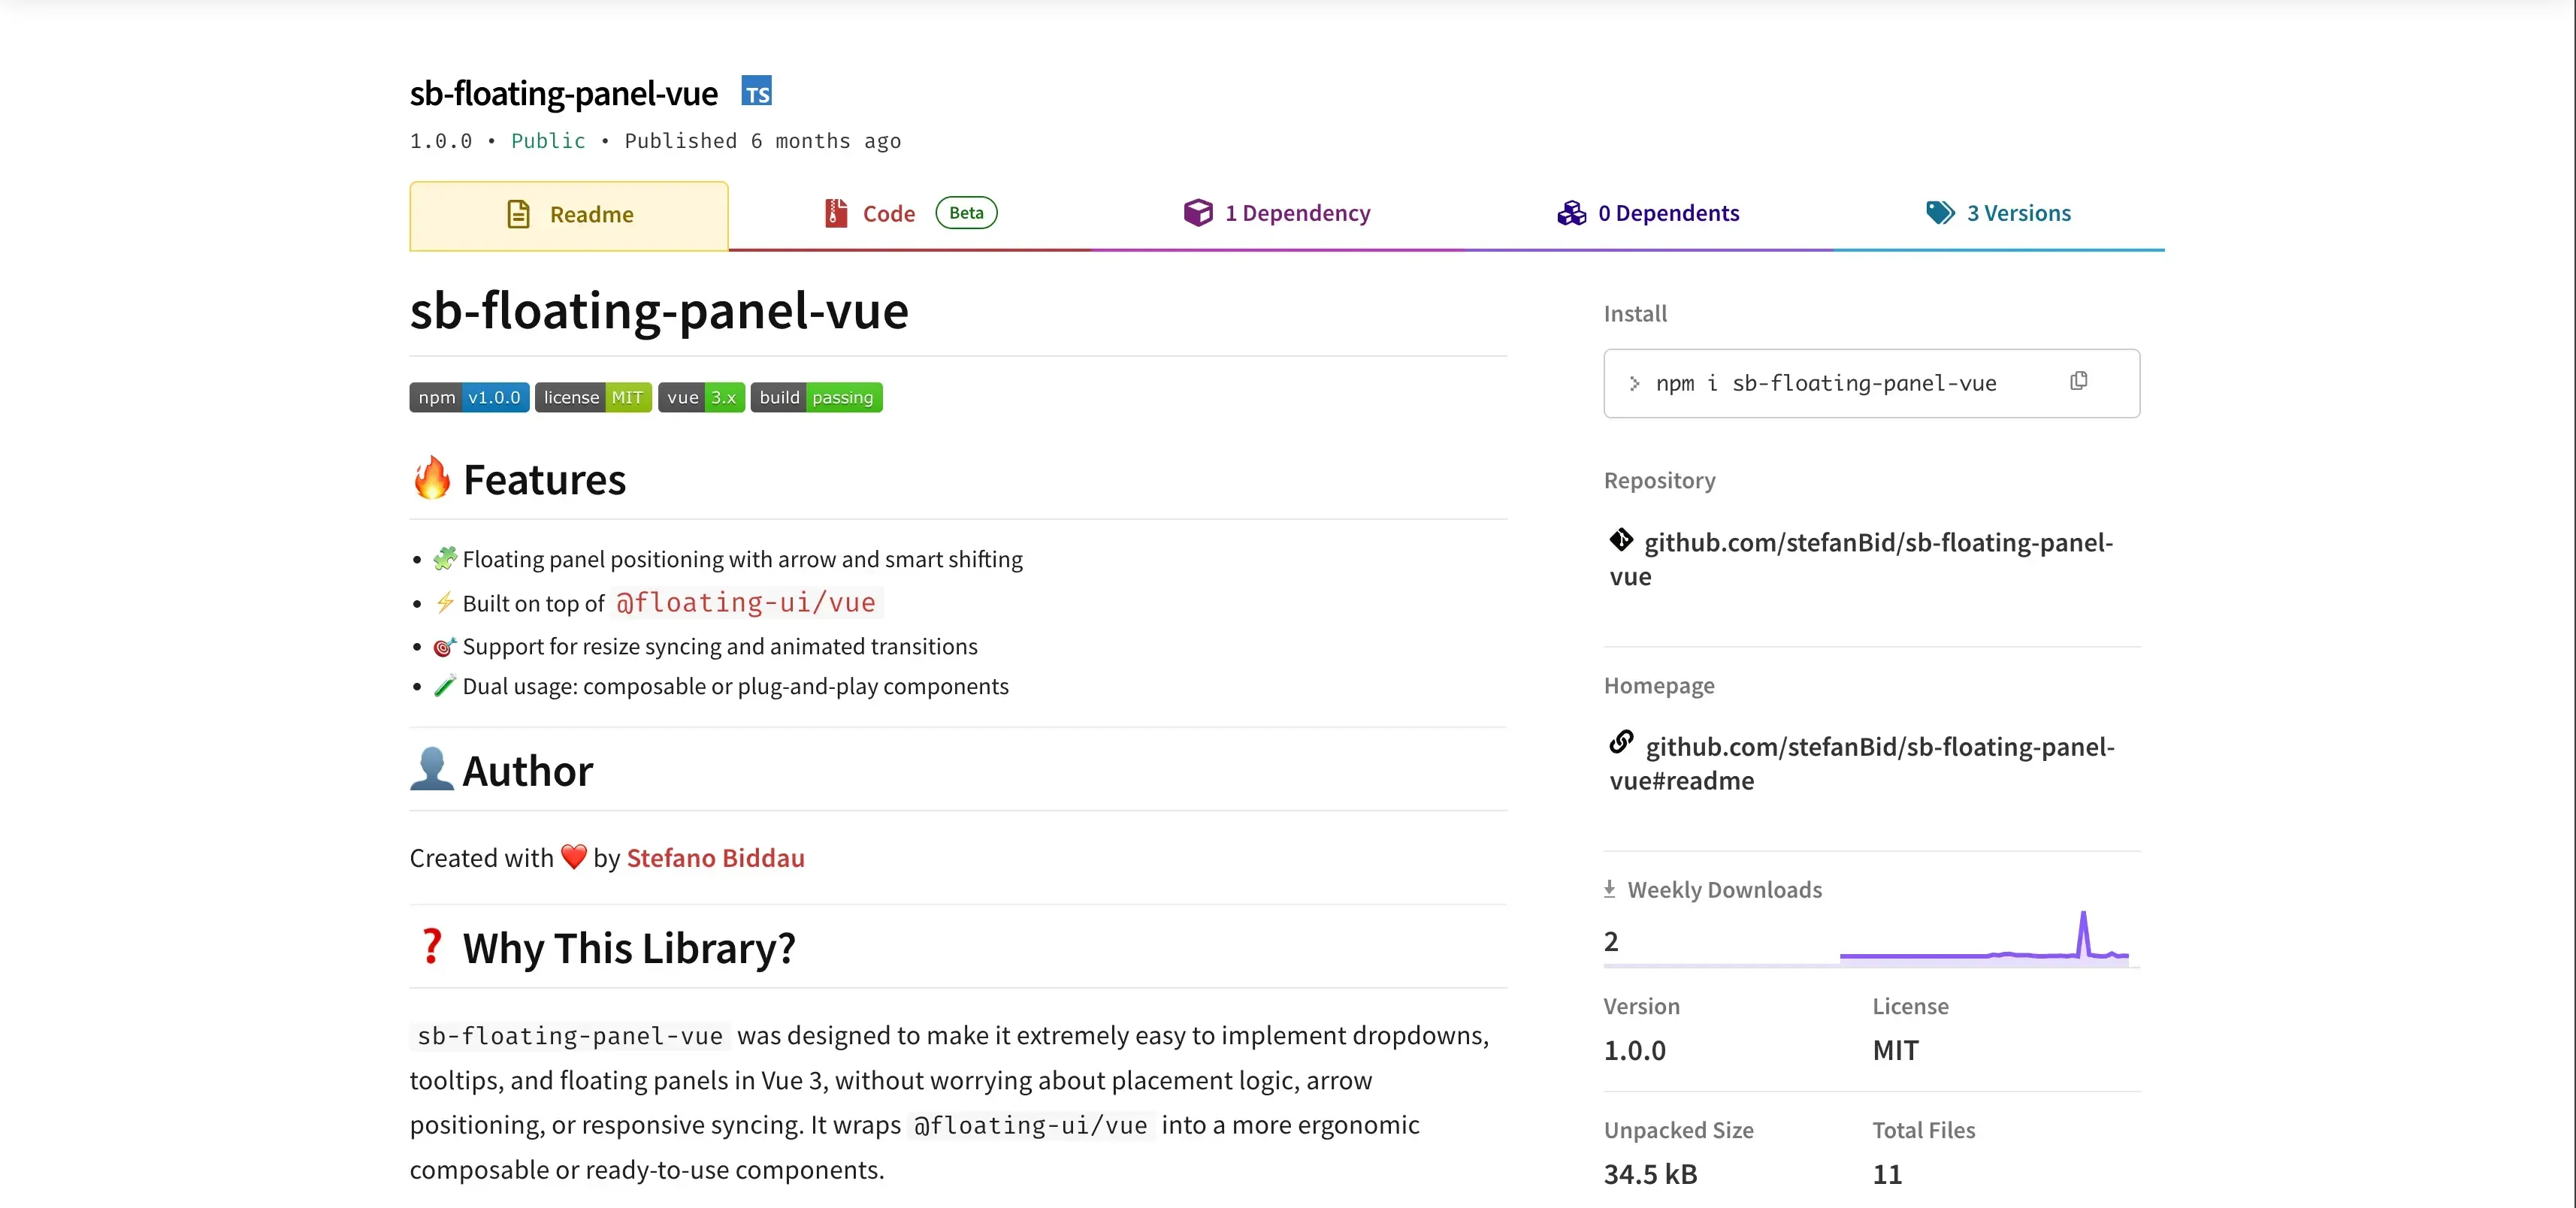Click the Versions tags icon
The width and height of the screenshot is (2576, 1208).
tap(1940, 213)
